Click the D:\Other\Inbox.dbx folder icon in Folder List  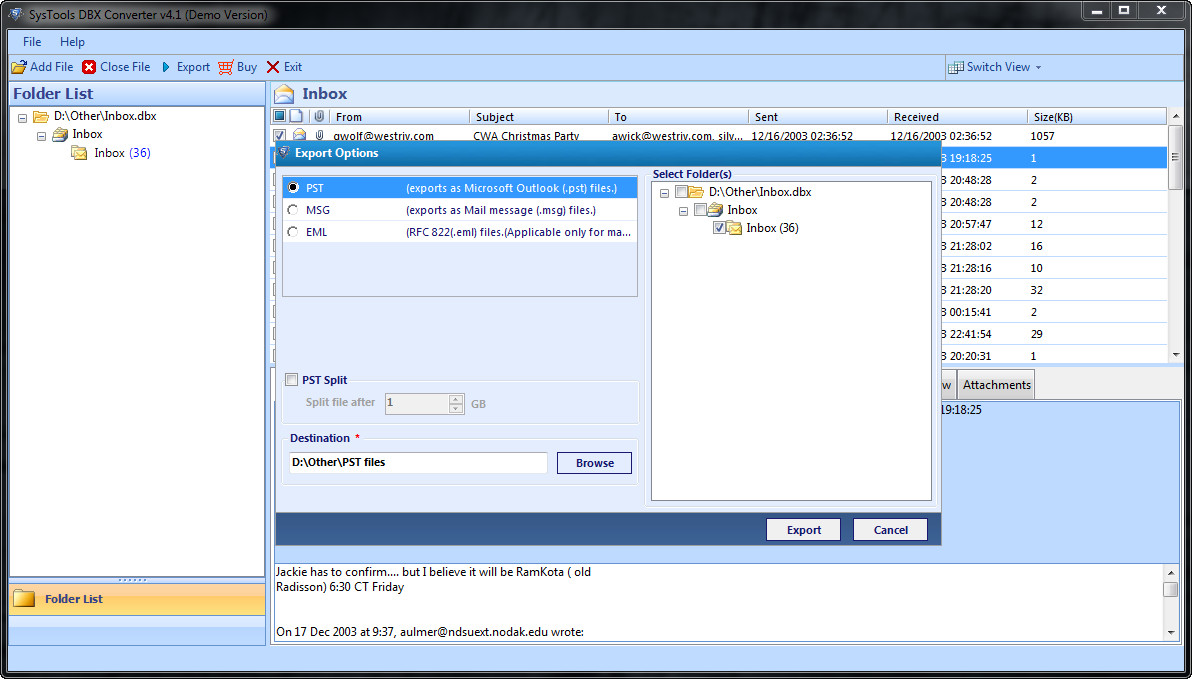[41, 116]
